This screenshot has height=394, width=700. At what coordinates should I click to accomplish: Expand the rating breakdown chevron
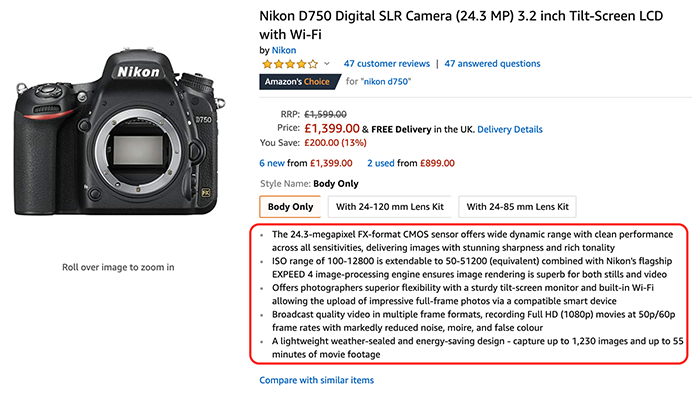[327, 64]
